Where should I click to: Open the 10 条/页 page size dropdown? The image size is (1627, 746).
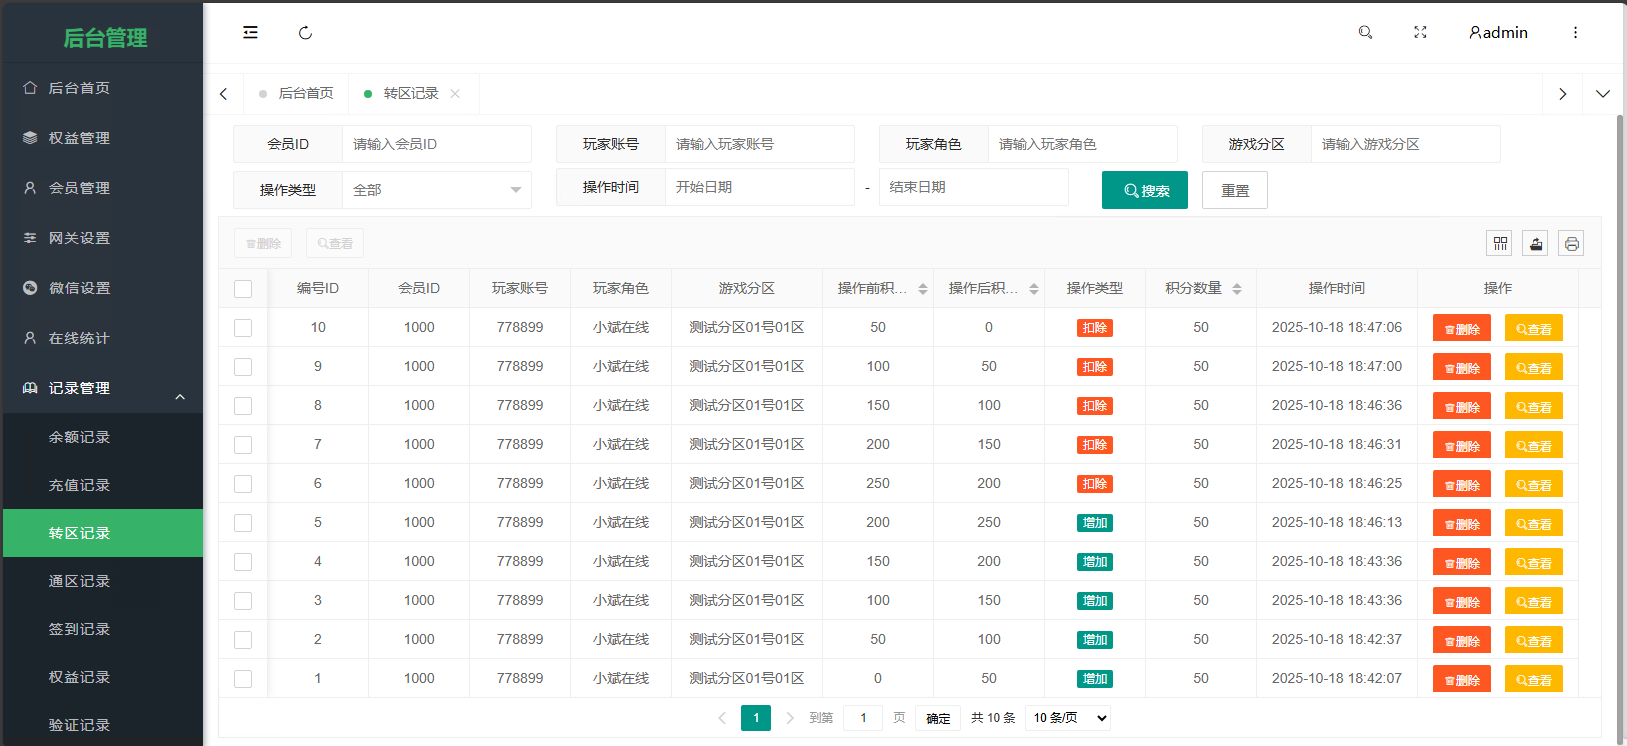coord(1068,718)
